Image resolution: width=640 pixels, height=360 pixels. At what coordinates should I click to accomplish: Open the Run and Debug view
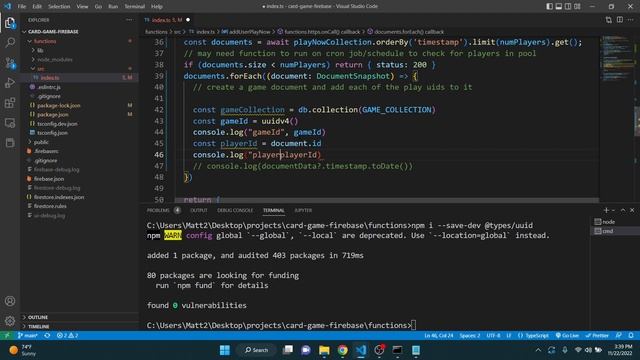(10, 82)
